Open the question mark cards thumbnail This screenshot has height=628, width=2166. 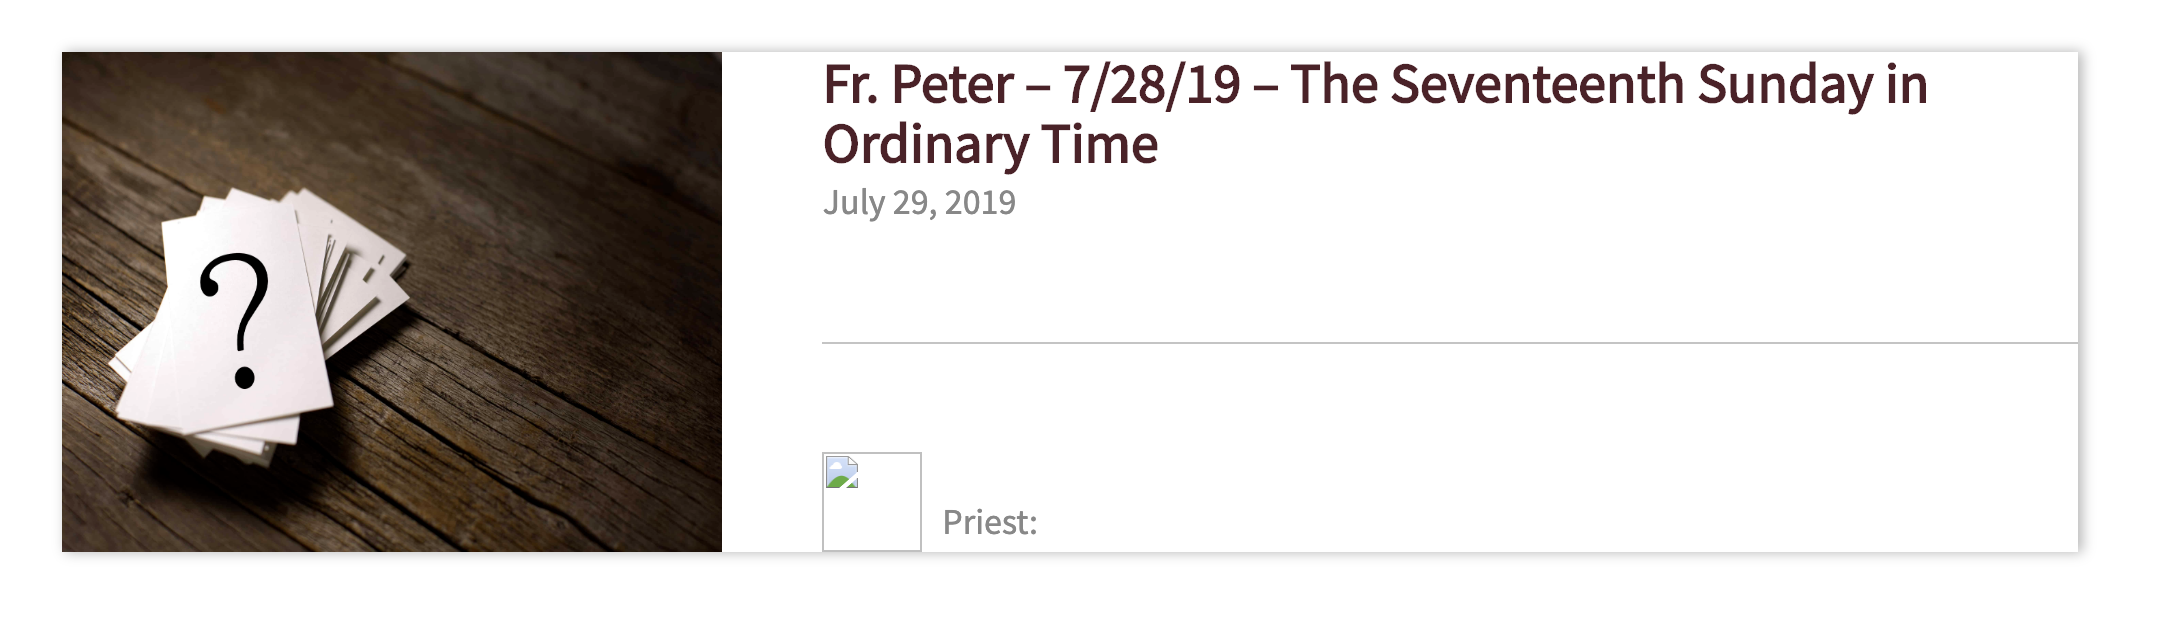[x=391, y=301]
